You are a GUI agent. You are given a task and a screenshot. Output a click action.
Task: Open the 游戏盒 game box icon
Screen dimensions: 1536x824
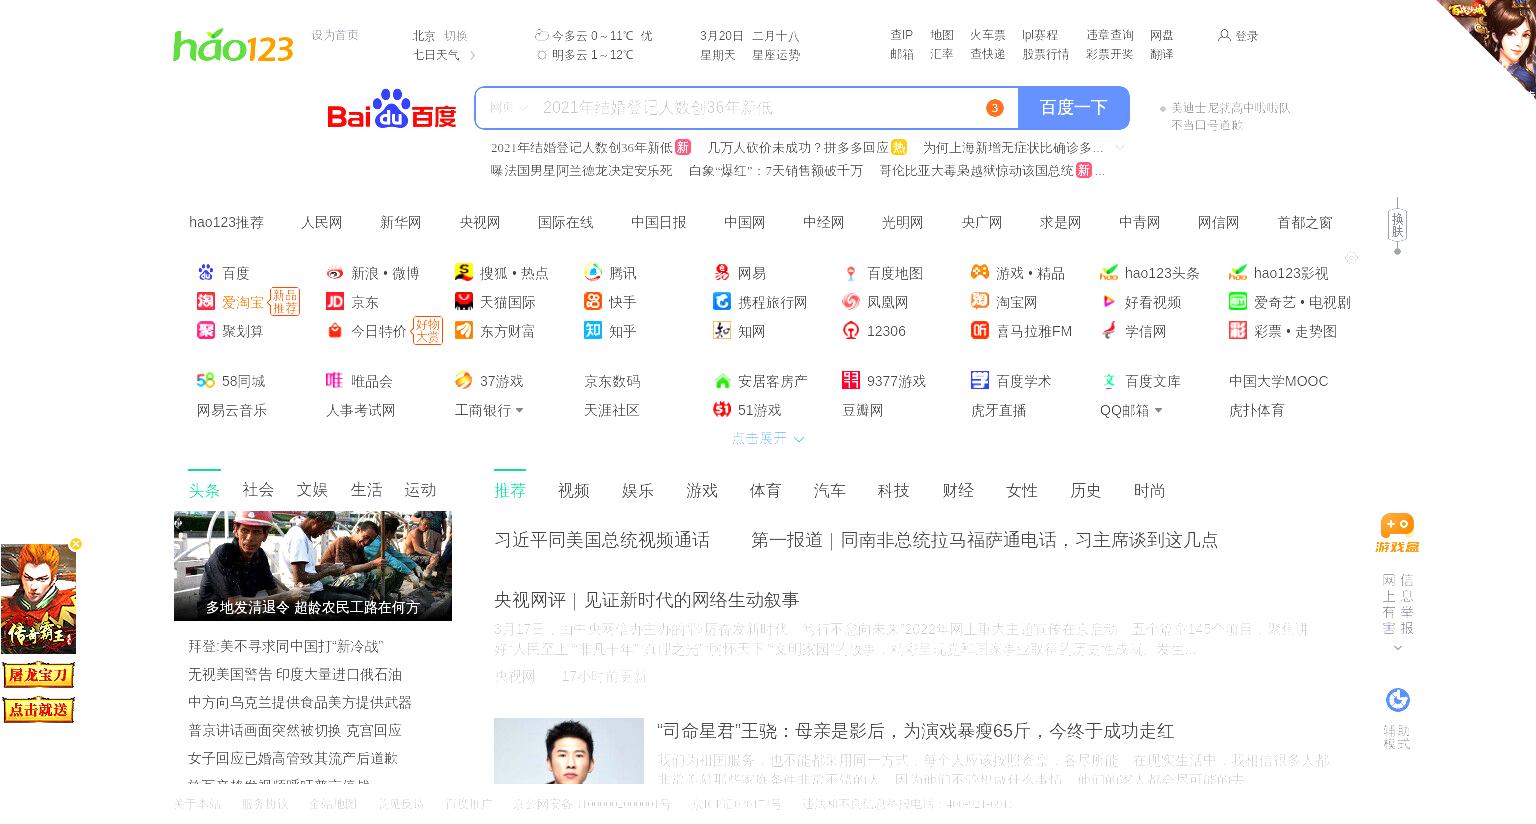pyautogui.click(x=1397, y=533)
